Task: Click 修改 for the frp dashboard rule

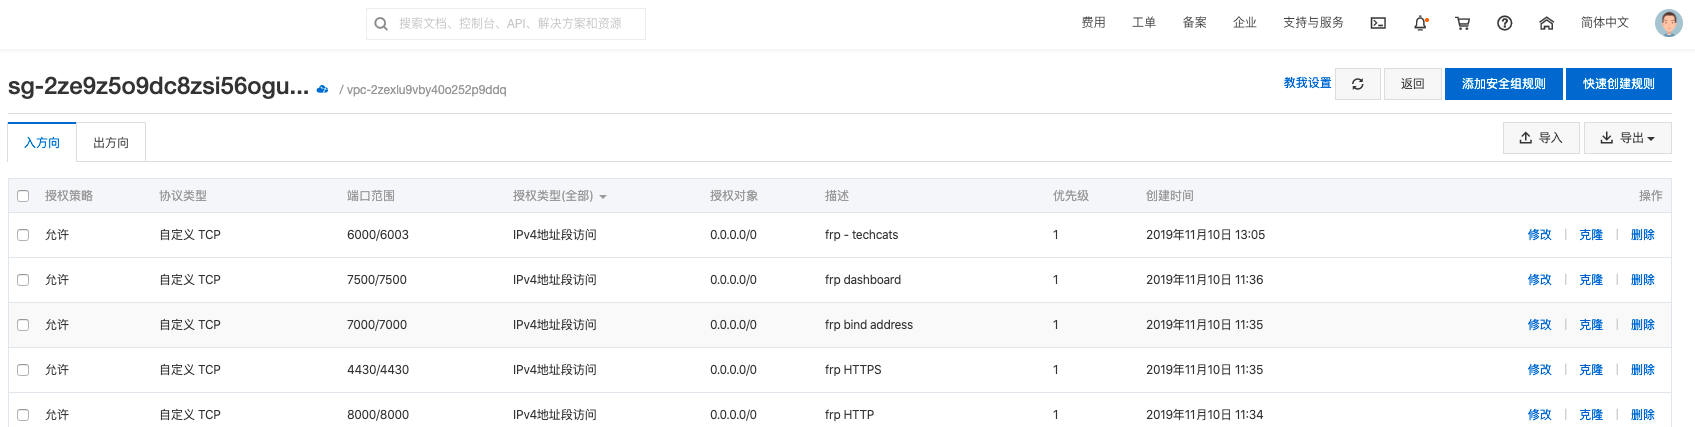Action: pyautogui.click(x=1539, y=280)
